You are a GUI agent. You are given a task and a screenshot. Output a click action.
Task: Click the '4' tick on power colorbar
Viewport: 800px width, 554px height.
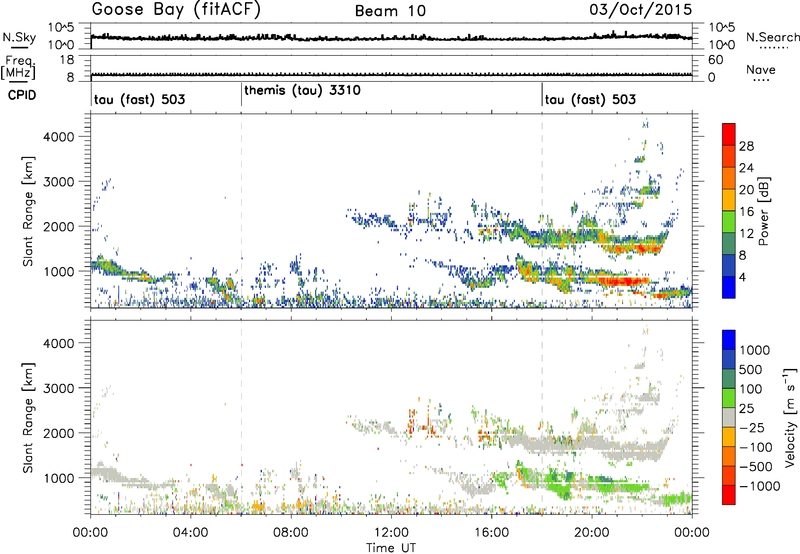point(743,277)
